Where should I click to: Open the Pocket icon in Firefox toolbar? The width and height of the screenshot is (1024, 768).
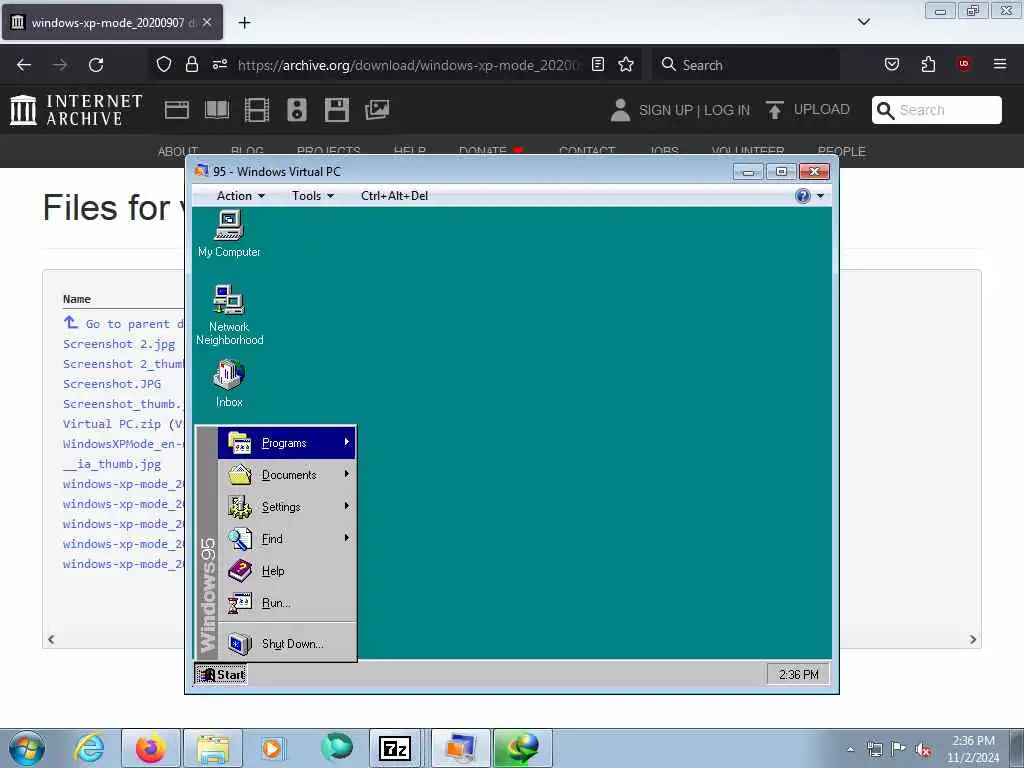click(891, 64)
